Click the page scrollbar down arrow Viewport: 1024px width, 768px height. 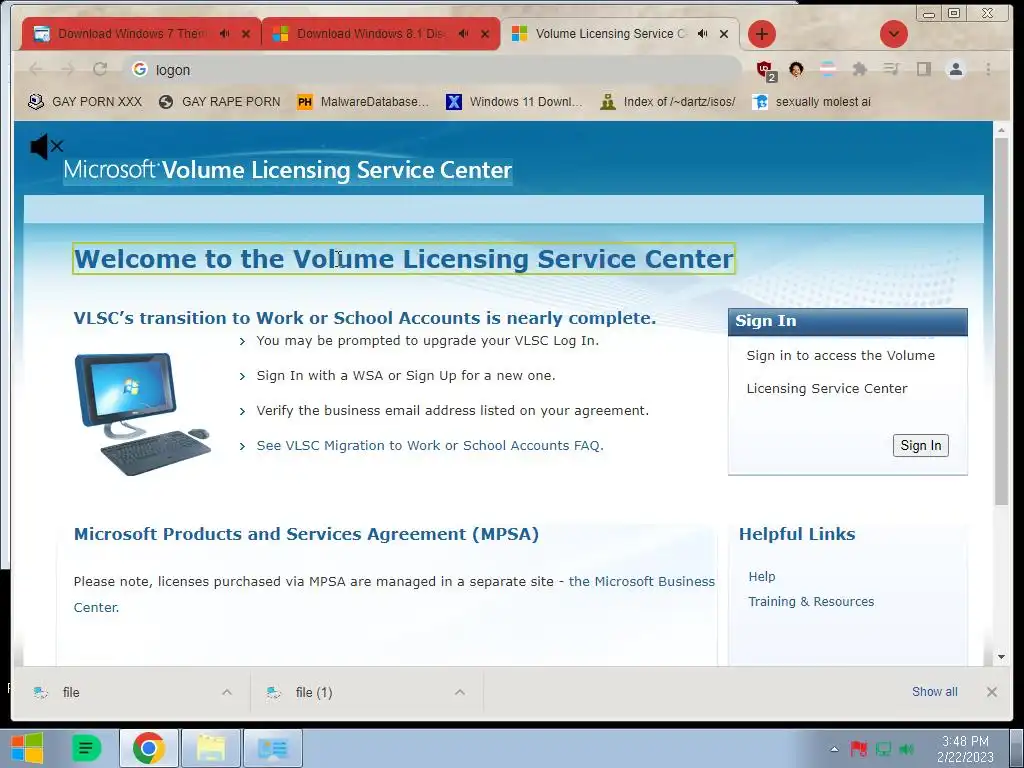point(1001,657)
